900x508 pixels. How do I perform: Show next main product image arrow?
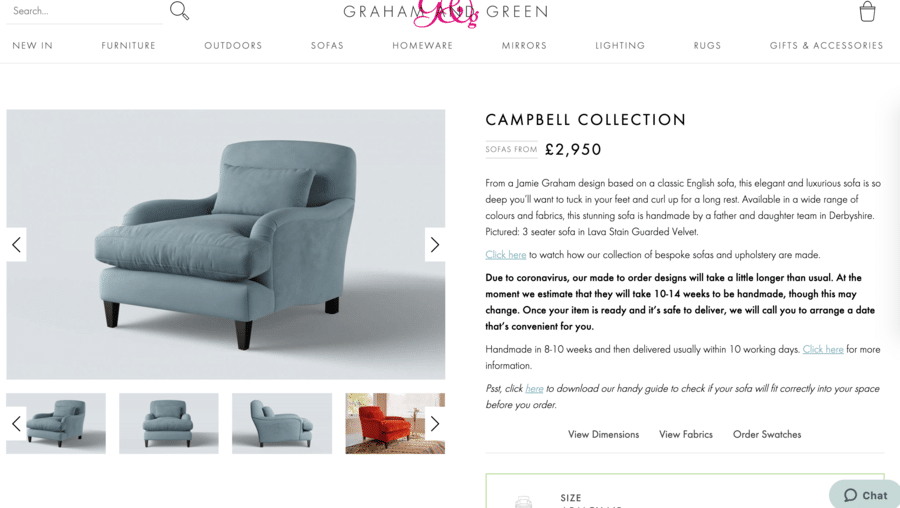coord(435,245)
